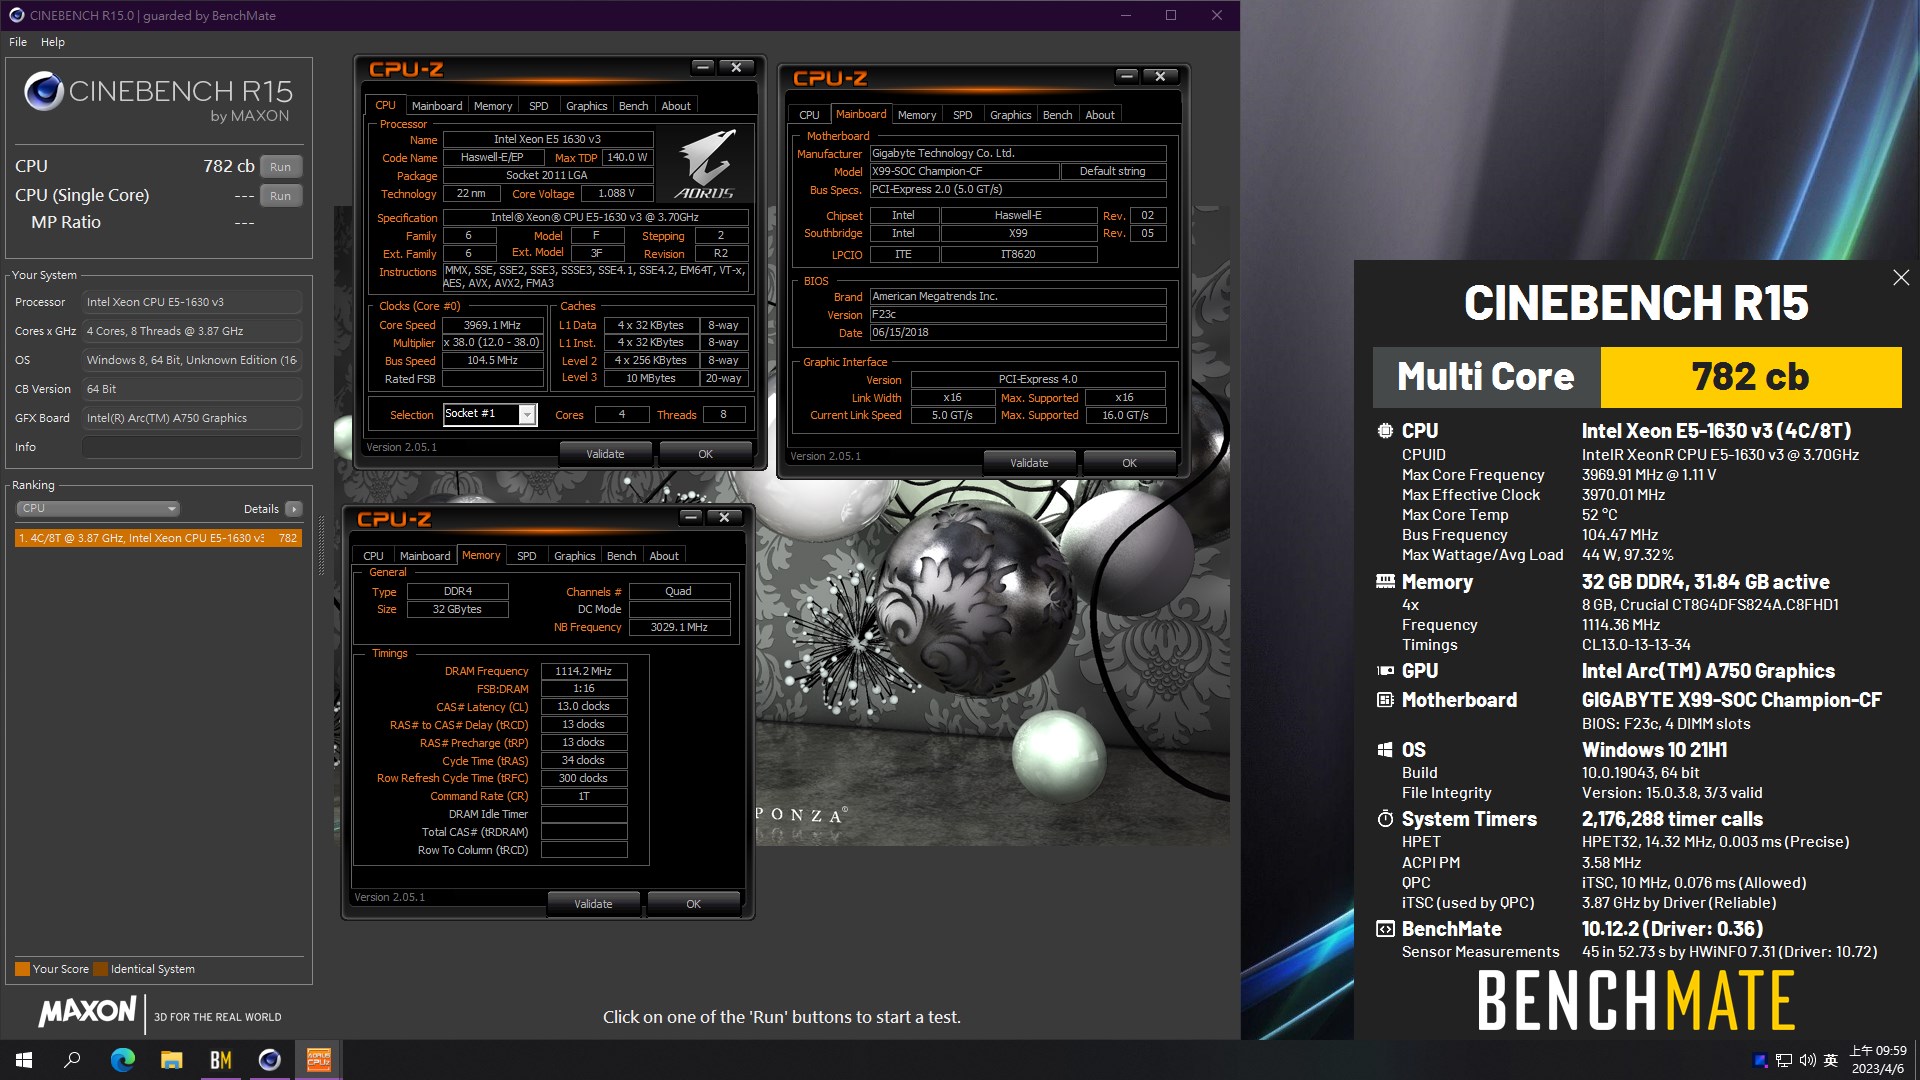
Task: Click the BenchMate Memory section icon
Action: tap(1385, 582)
